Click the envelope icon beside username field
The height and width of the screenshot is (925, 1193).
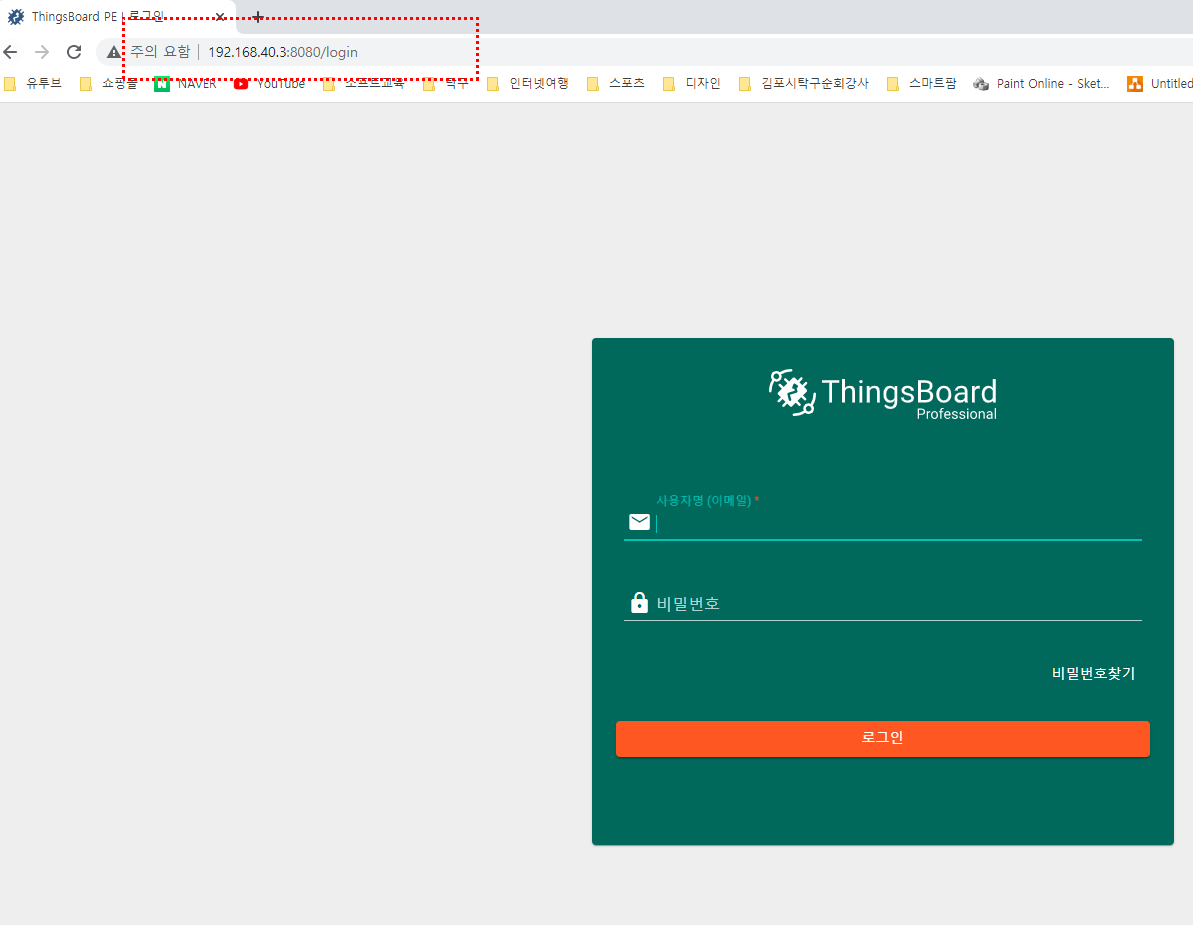coord(640,522)
